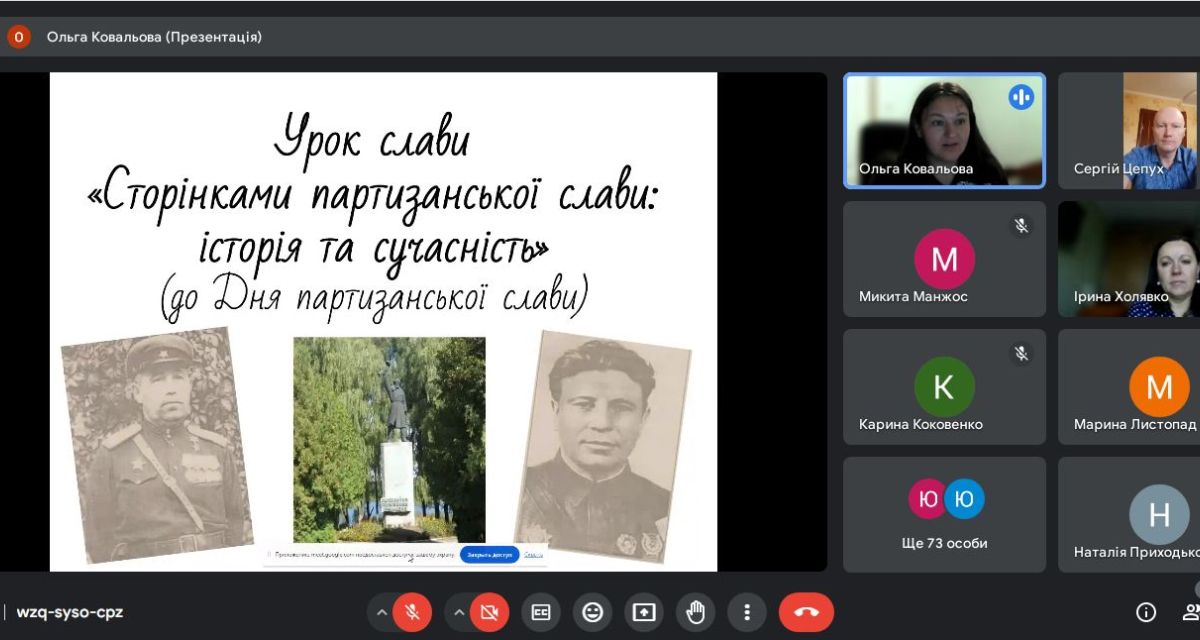Screen dimensions: 1200x640
Task: Show the participants list icon
Action: tap(1190, 612)
